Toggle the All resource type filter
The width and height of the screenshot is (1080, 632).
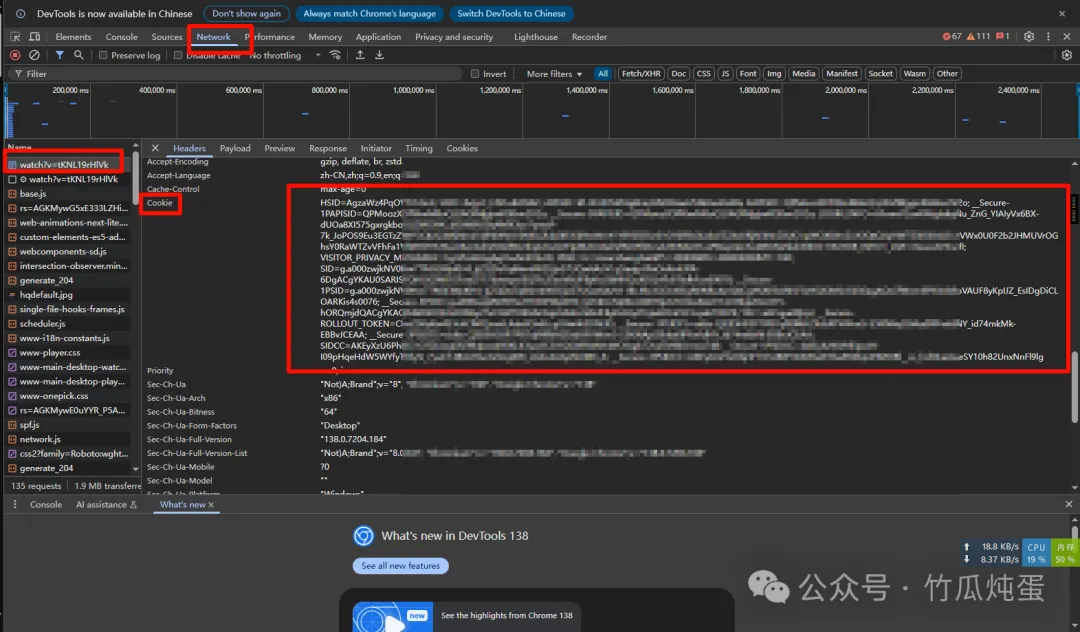tap(603, 74)
